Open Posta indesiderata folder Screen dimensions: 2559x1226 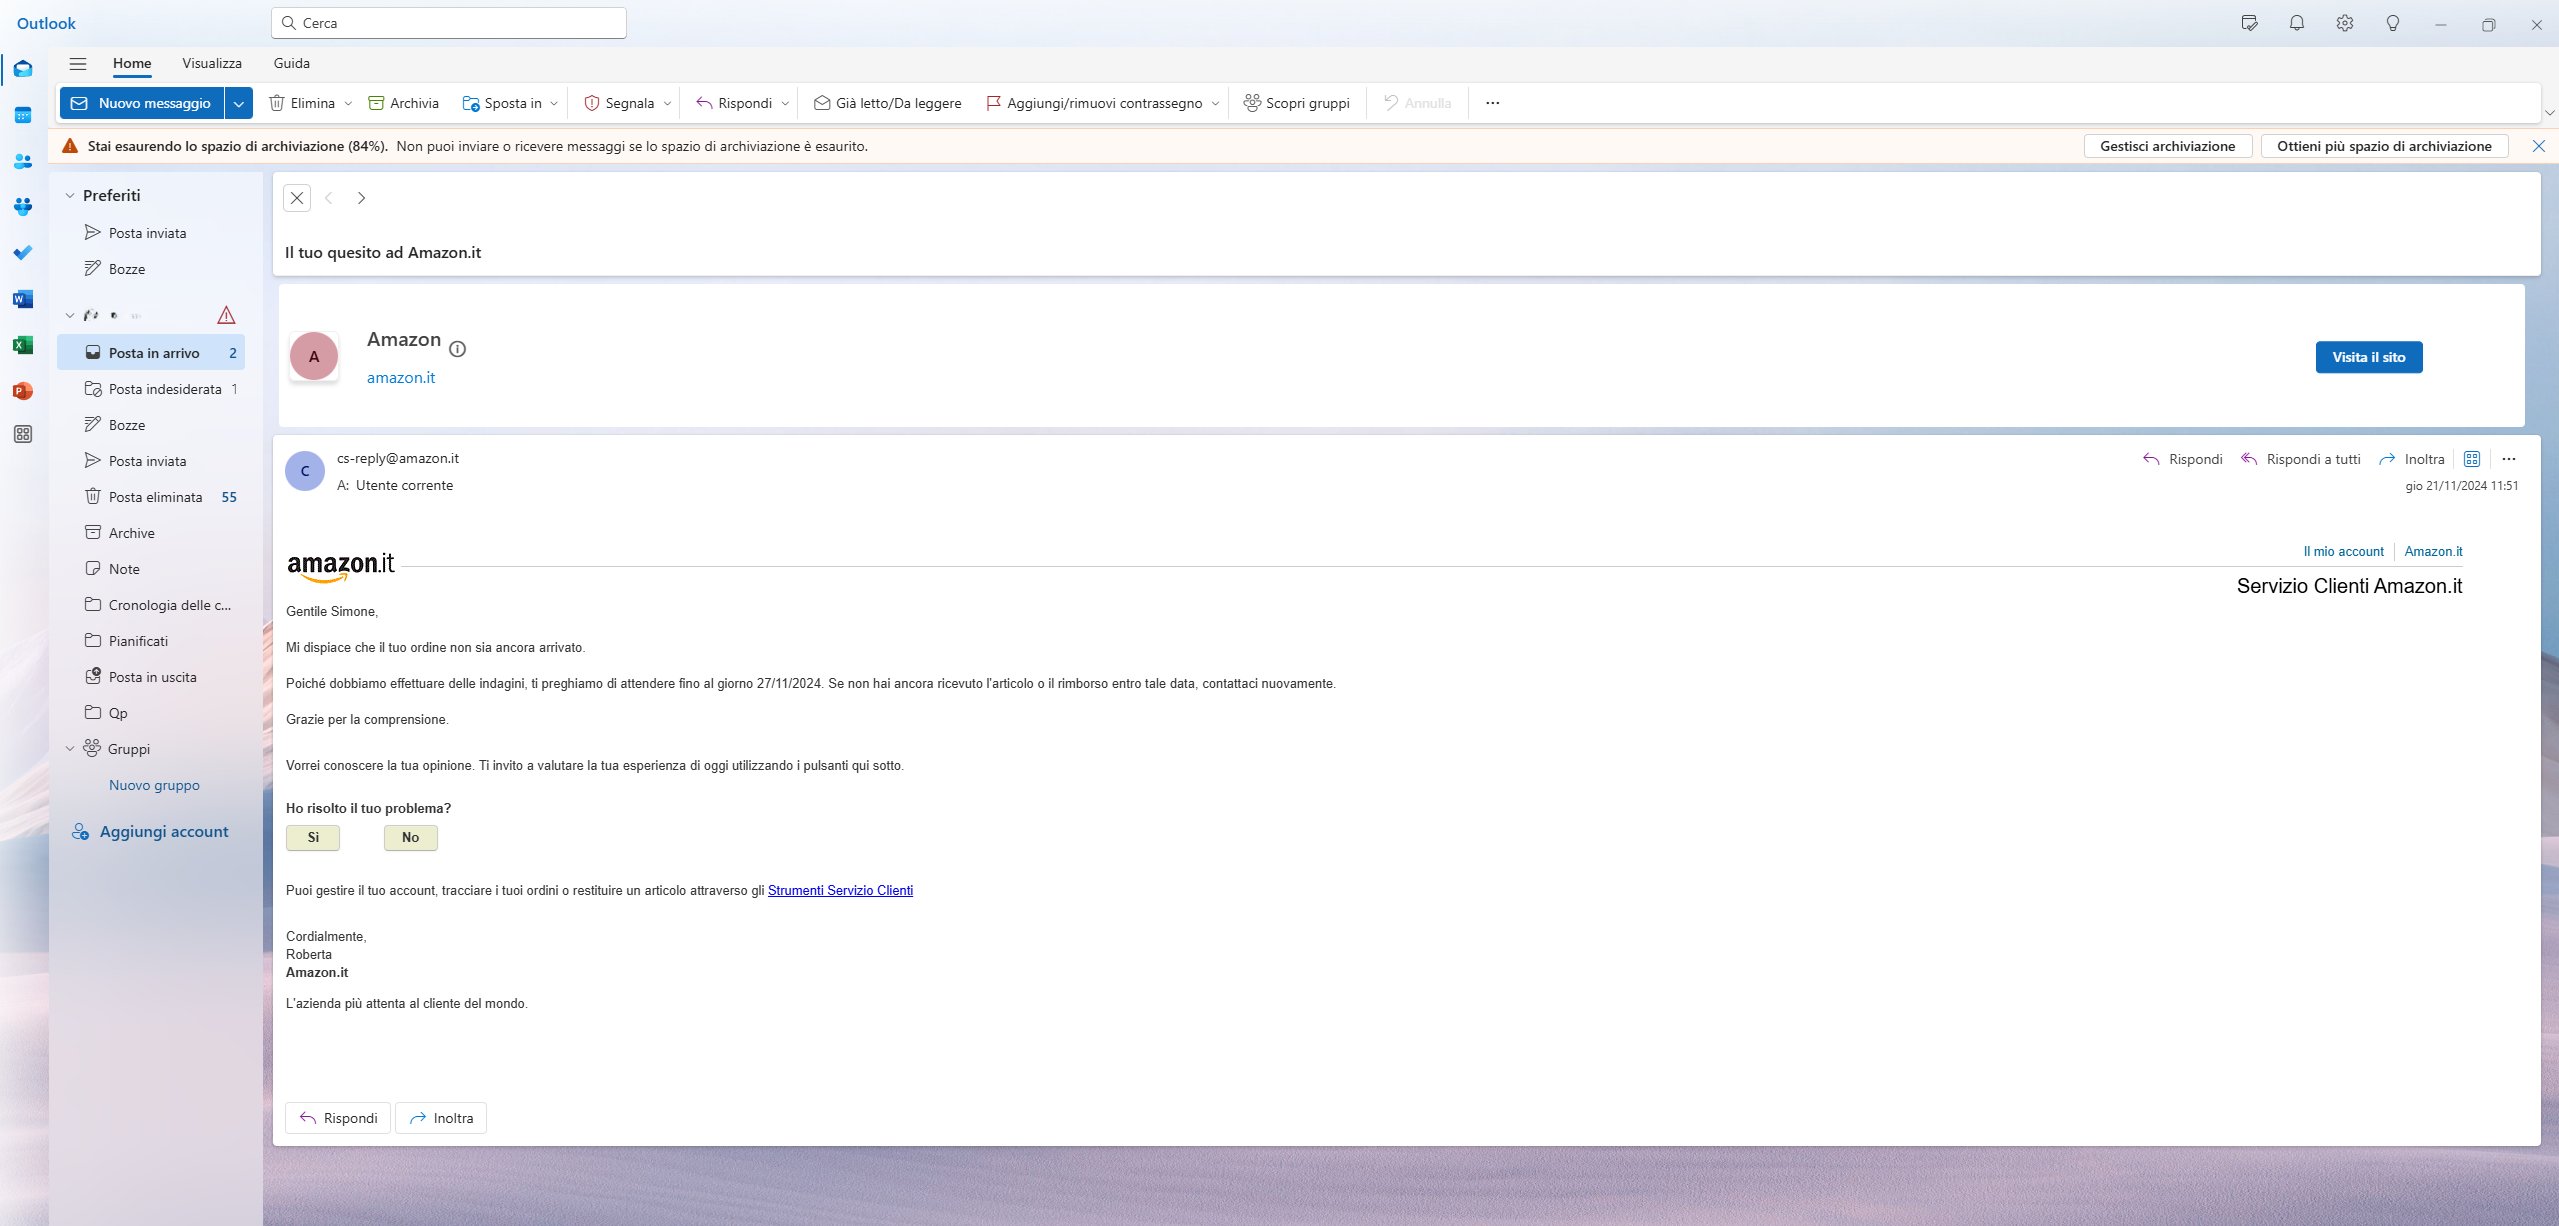pos(151,389)
